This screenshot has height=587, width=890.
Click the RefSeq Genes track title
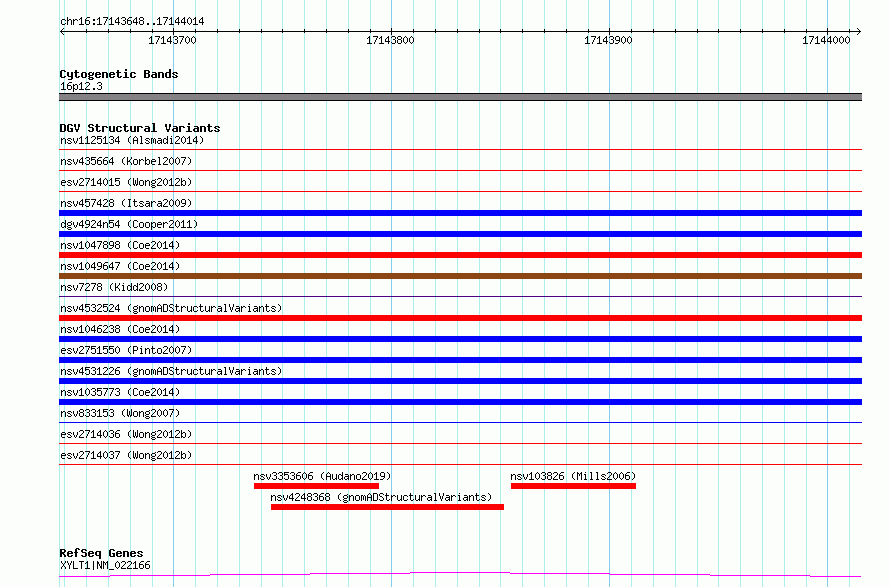tap(101, 553)
